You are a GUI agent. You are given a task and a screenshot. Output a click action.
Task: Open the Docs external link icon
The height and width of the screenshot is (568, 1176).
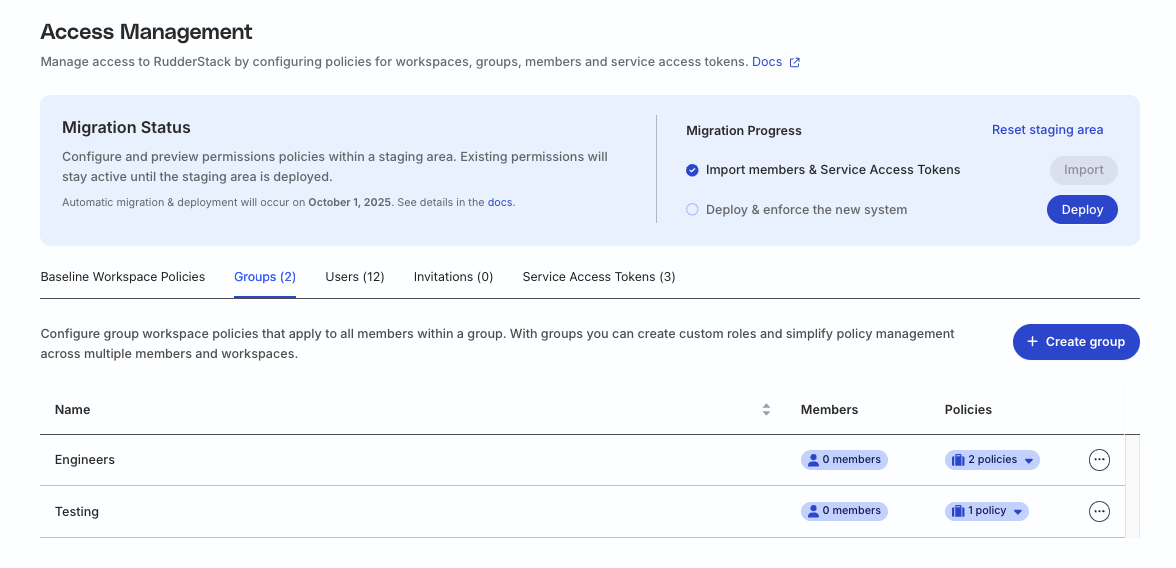pos(795,62)
